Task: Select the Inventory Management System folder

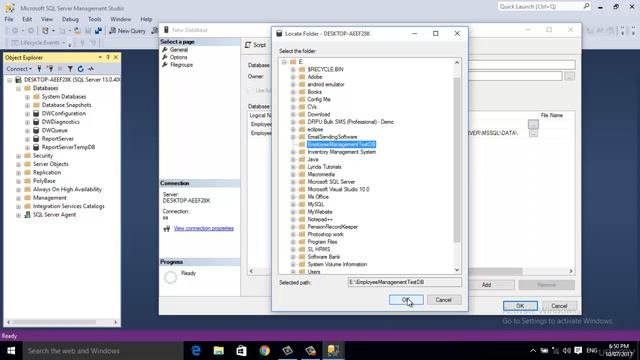Action: (x=342, y=152)
